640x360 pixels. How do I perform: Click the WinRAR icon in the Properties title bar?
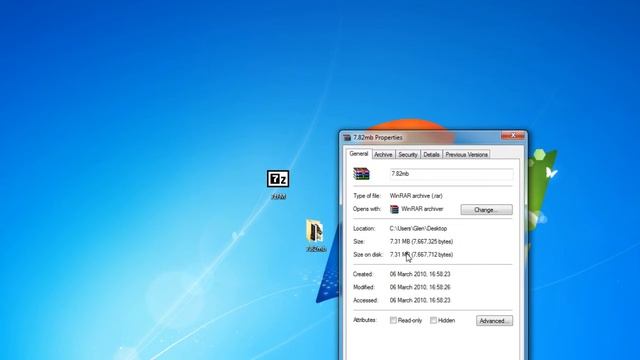(x=347, y=138)
